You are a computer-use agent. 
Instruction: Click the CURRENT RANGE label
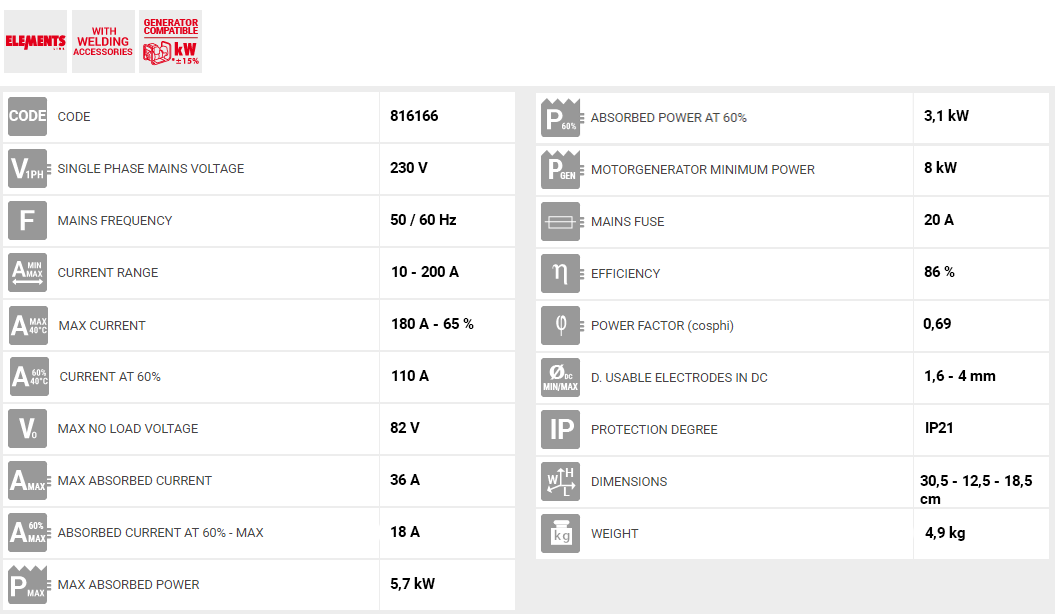pos(108,272)
